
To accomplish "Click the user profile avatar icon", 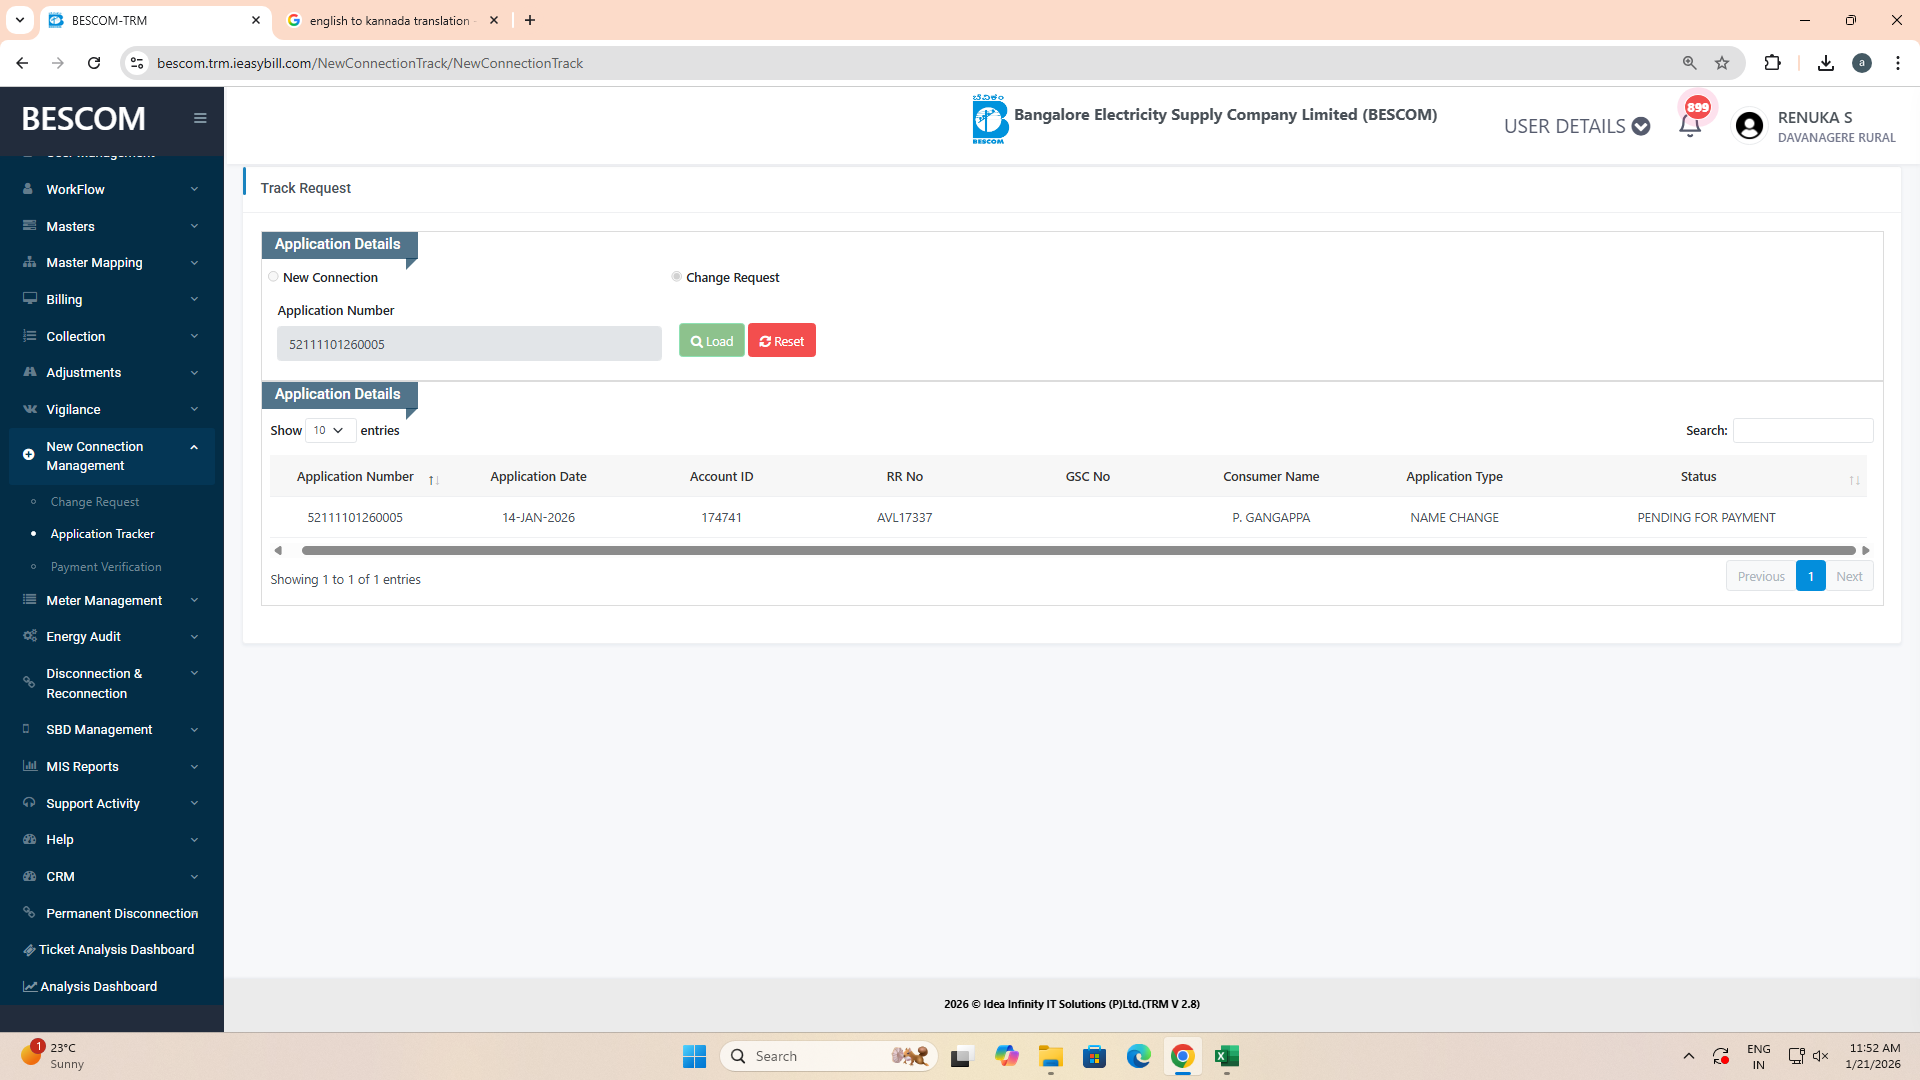I will click(1749, 126).
